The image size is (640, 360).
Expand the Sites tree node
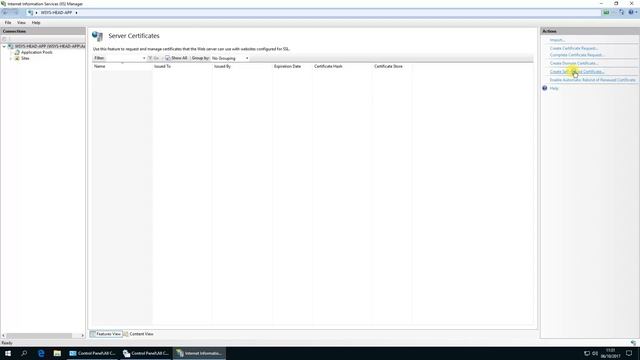[x=11, y=58]
